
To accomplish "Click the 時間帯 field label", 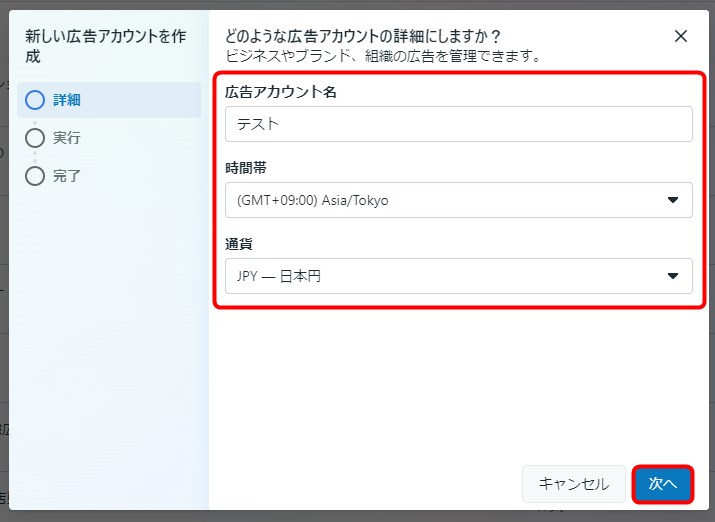I will pyautogui.click(x=246, y=168).
